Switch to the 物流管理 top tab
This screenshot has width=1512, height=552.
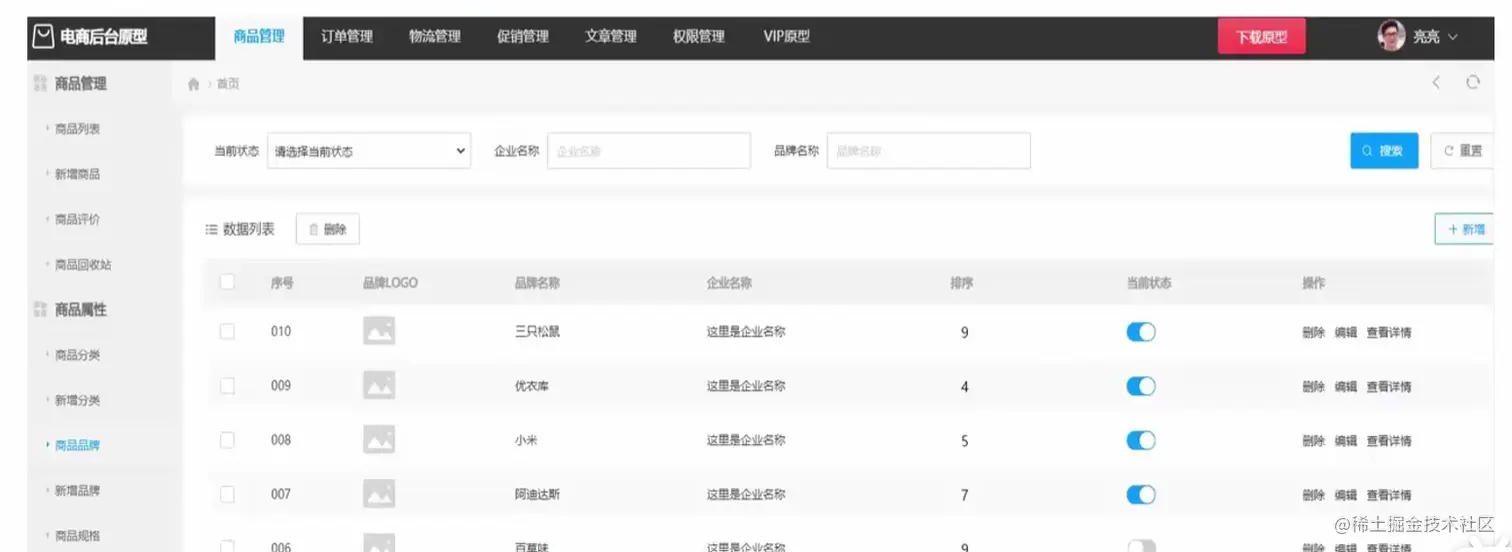pos(435,37)
